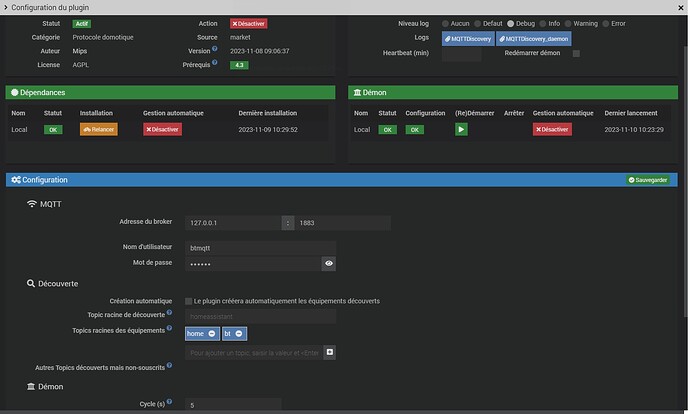Screen dimensions: 690x414
Task: Click the add topic plus button
Action: click(x=330, y=352)
